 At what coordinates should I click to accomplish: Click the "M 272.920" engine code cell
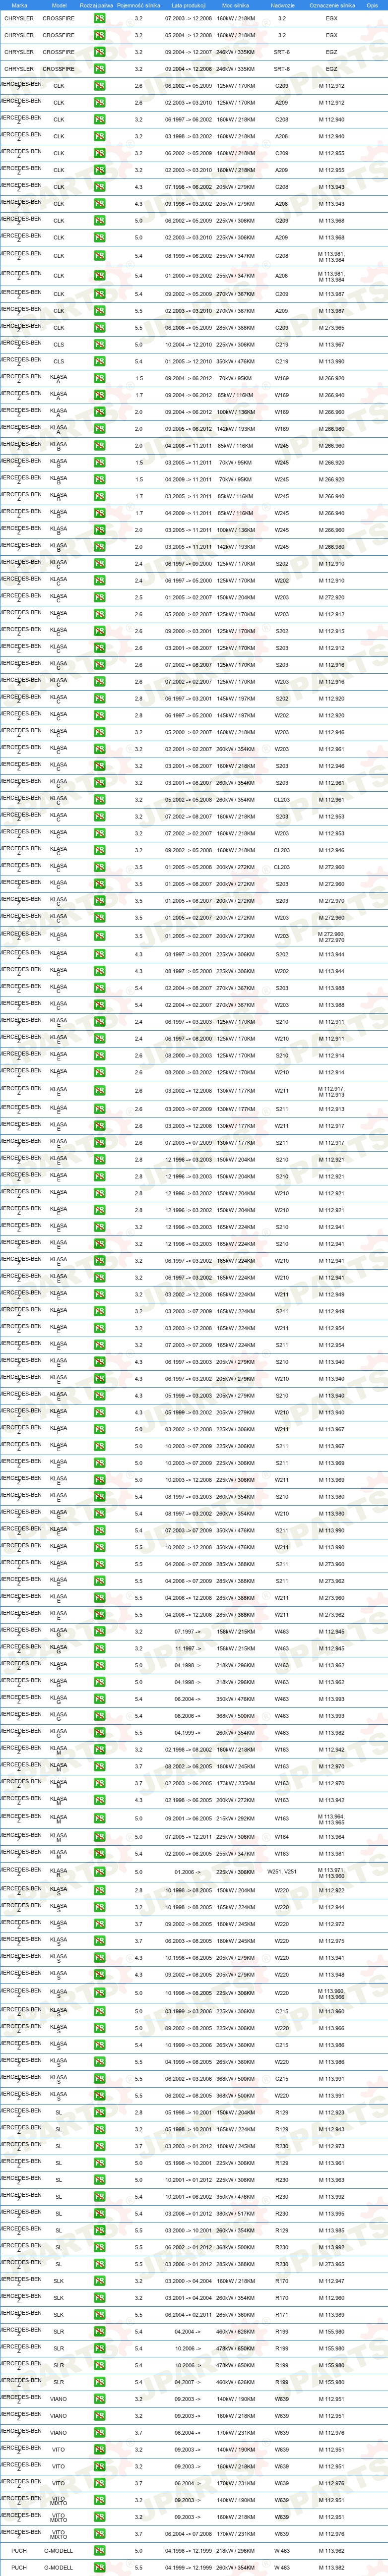click(x=332, y=597)
